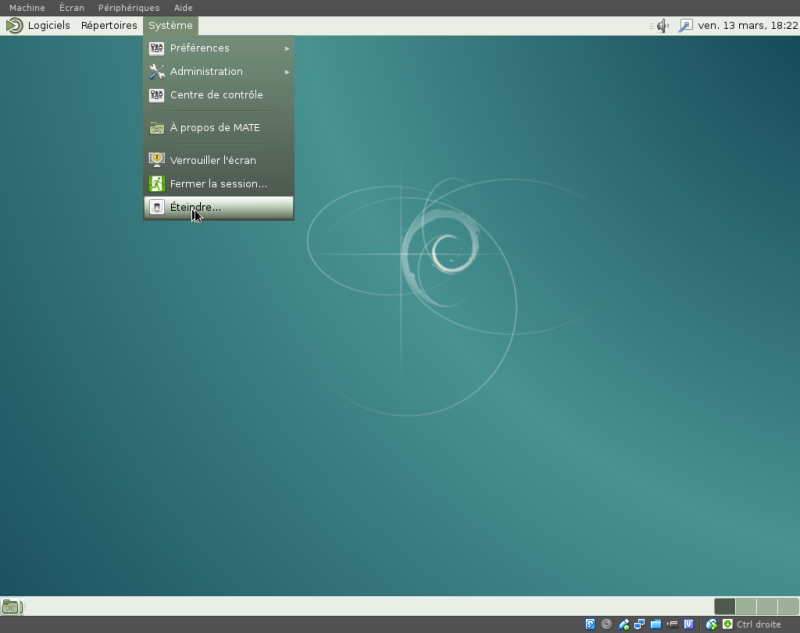Click the volume speaker icon in panel

[662, 26]
